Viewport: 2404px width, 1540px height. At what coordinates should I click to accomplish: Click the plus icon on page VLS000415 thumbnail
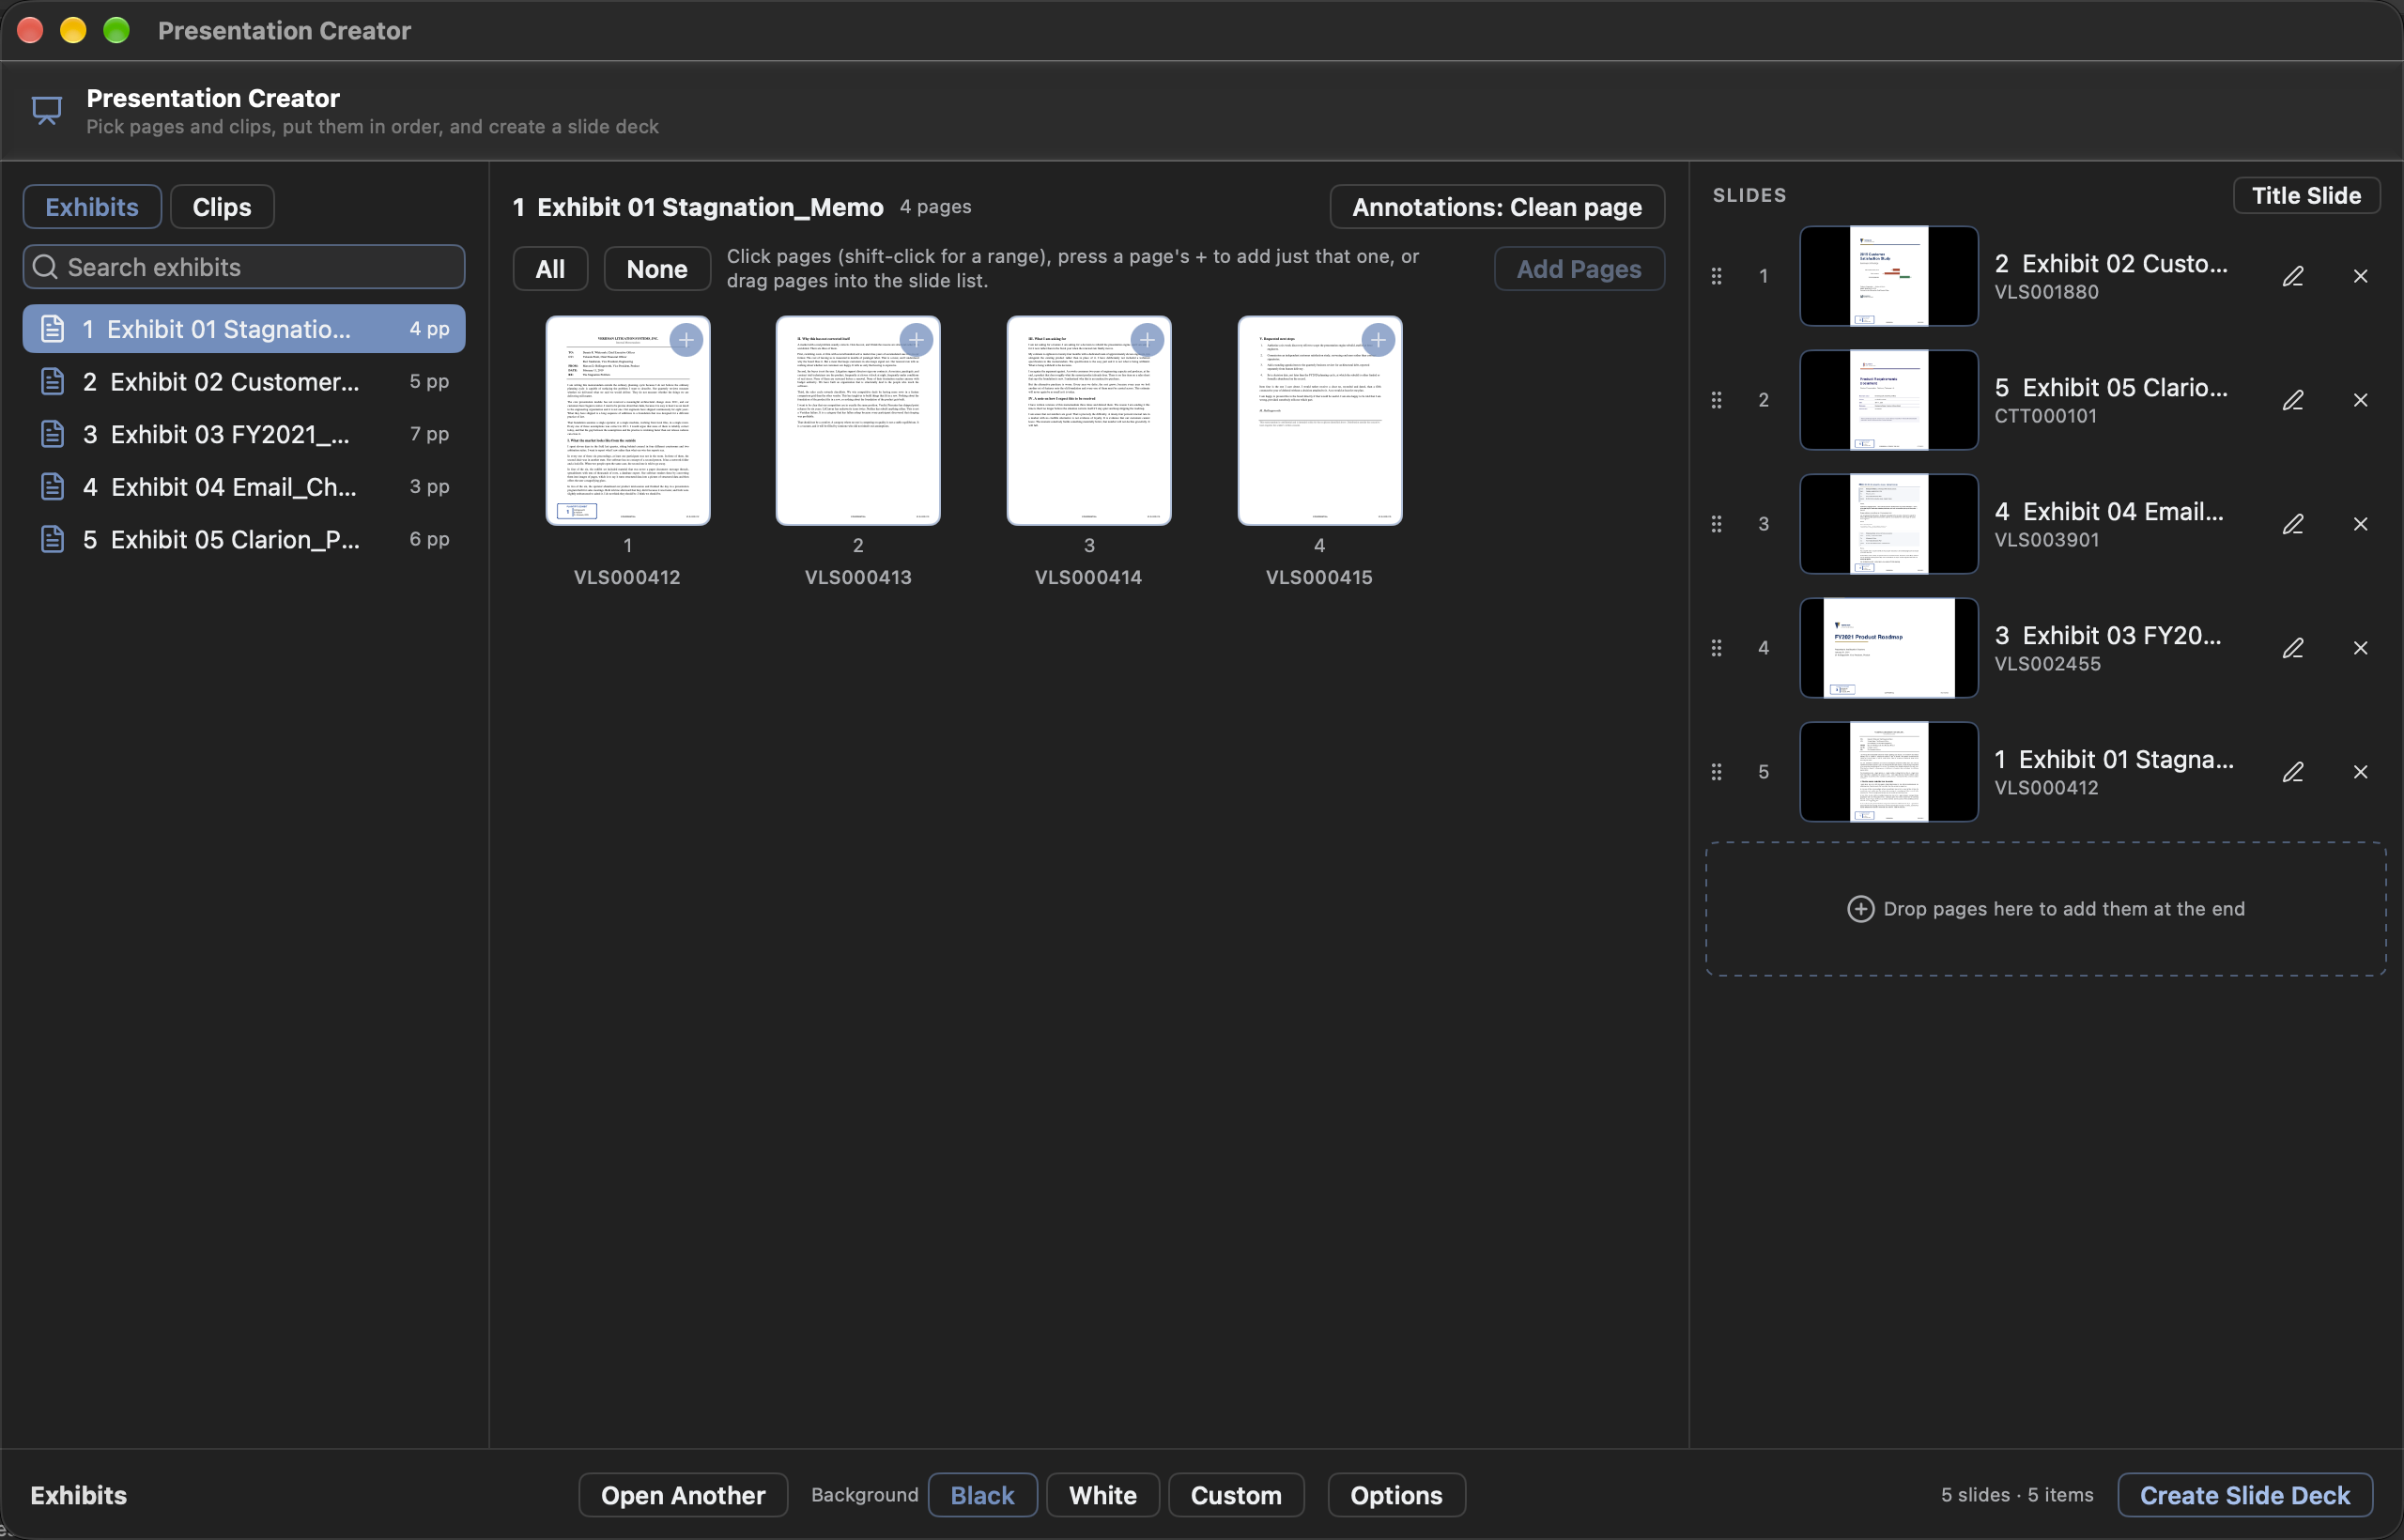click(x=1378, y=340)
